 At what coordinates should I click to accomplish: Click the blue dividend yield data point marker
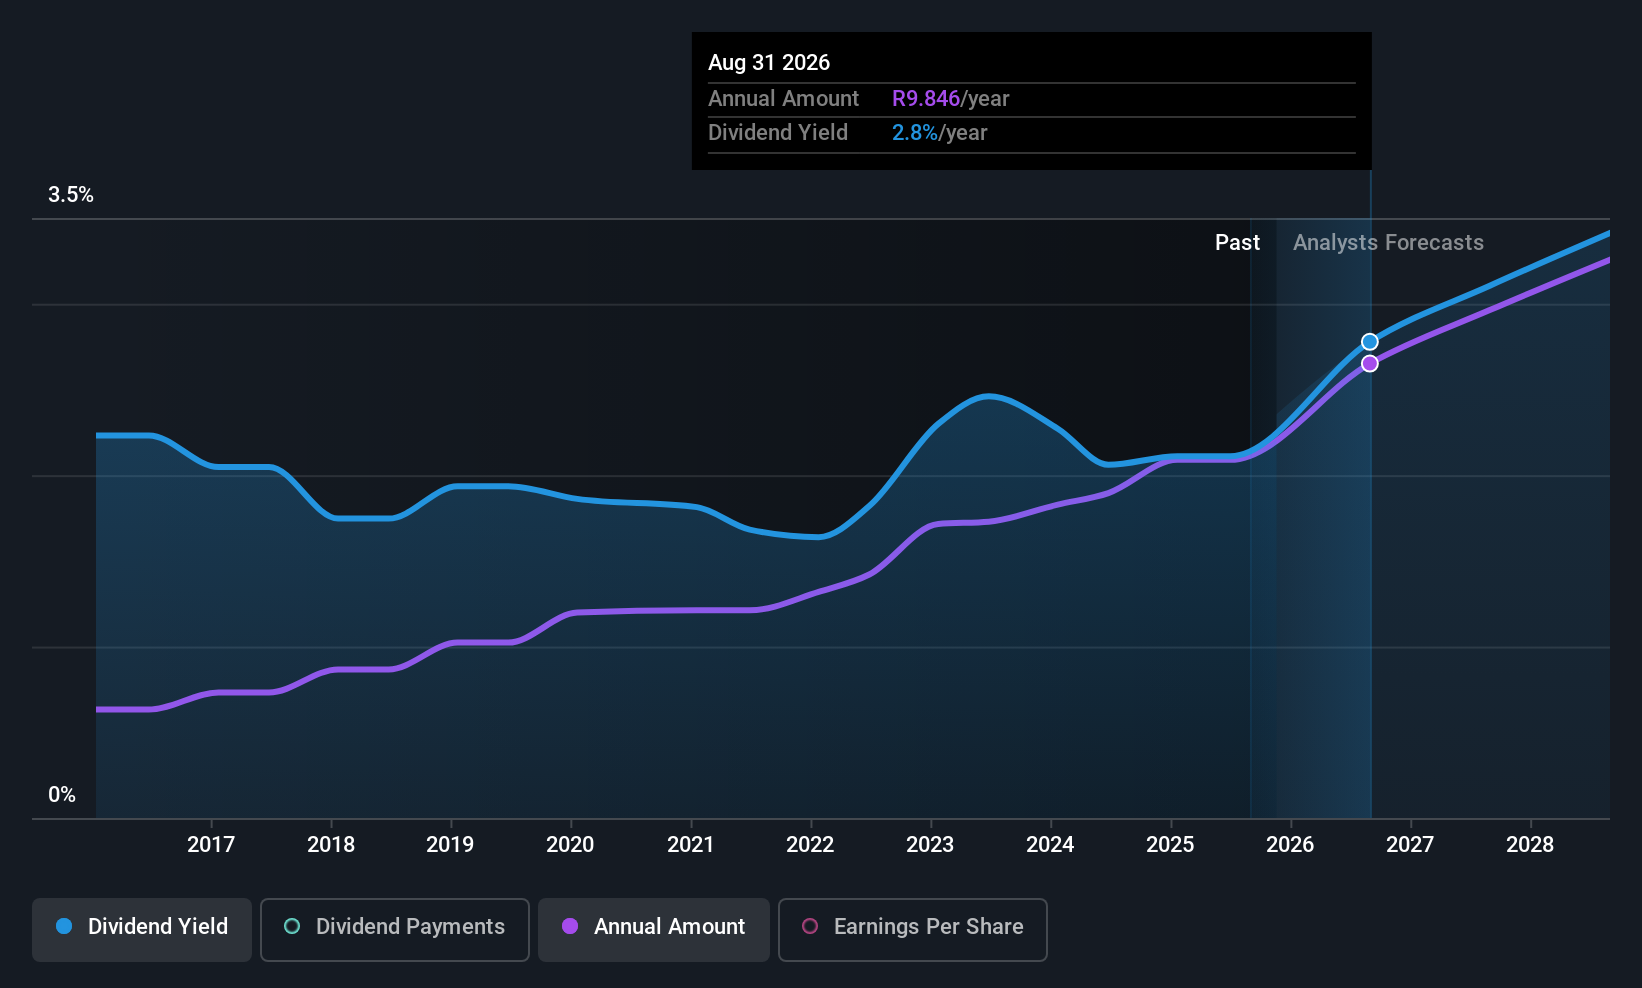1370,342
